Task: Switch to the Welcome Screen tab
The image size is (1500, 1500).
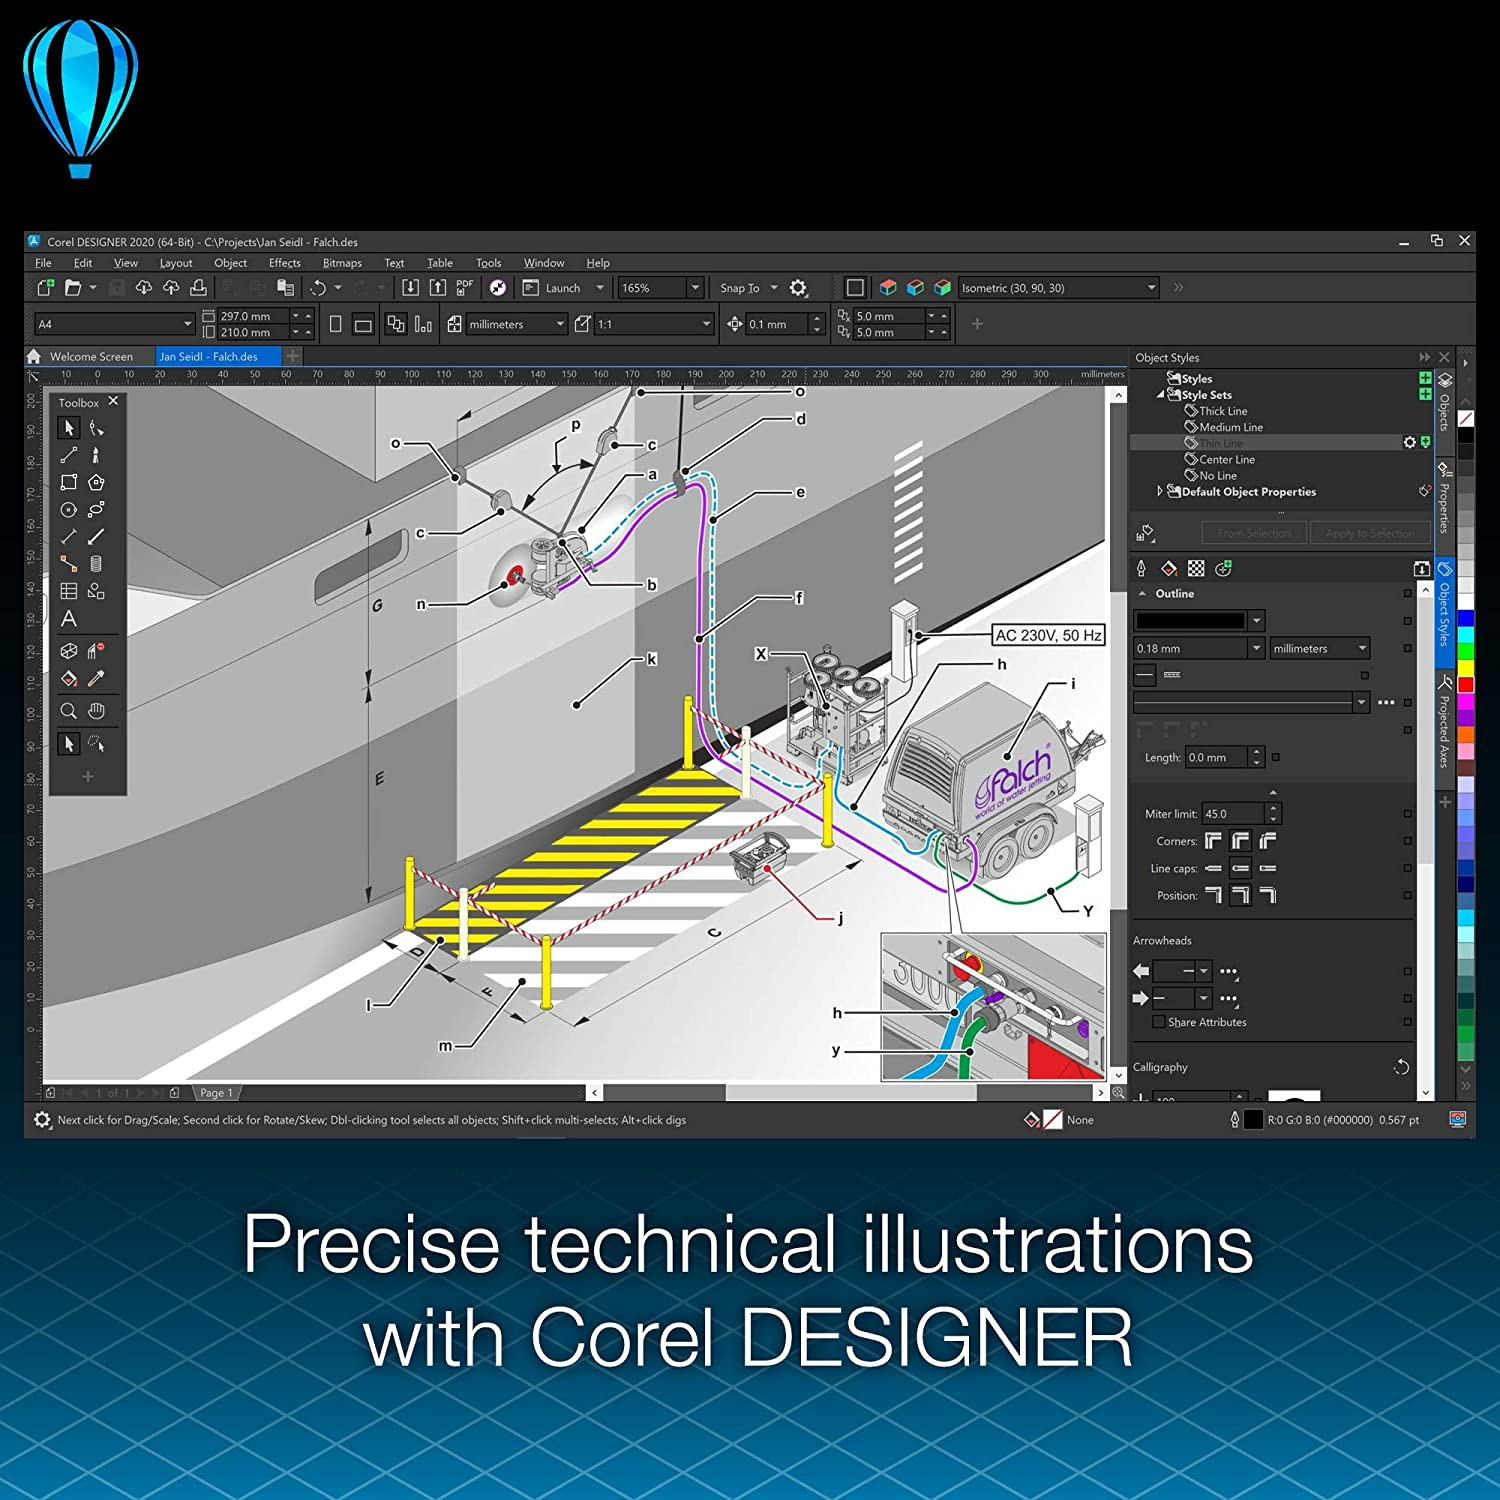Action: click(x=90, y=357)
